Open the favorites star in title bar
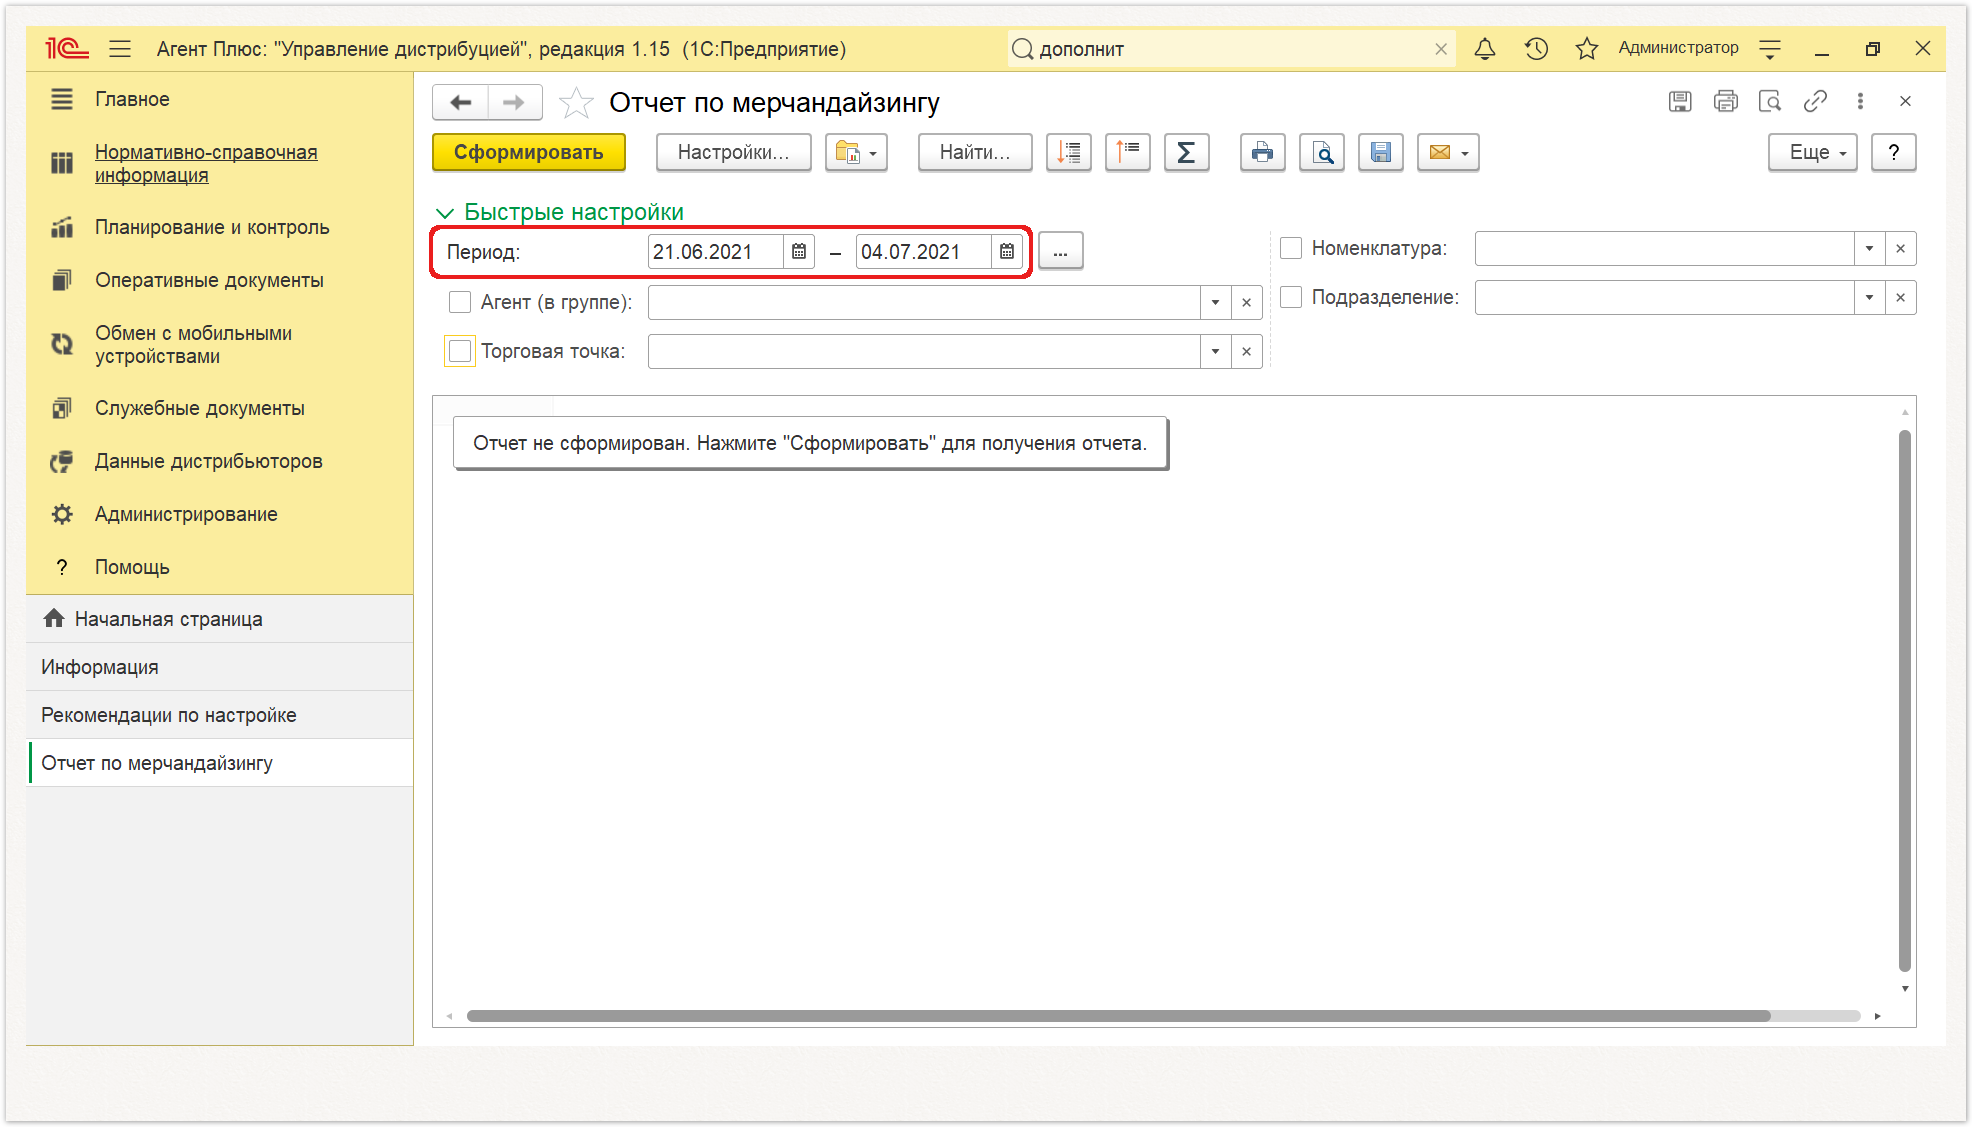 point(1586,48)
